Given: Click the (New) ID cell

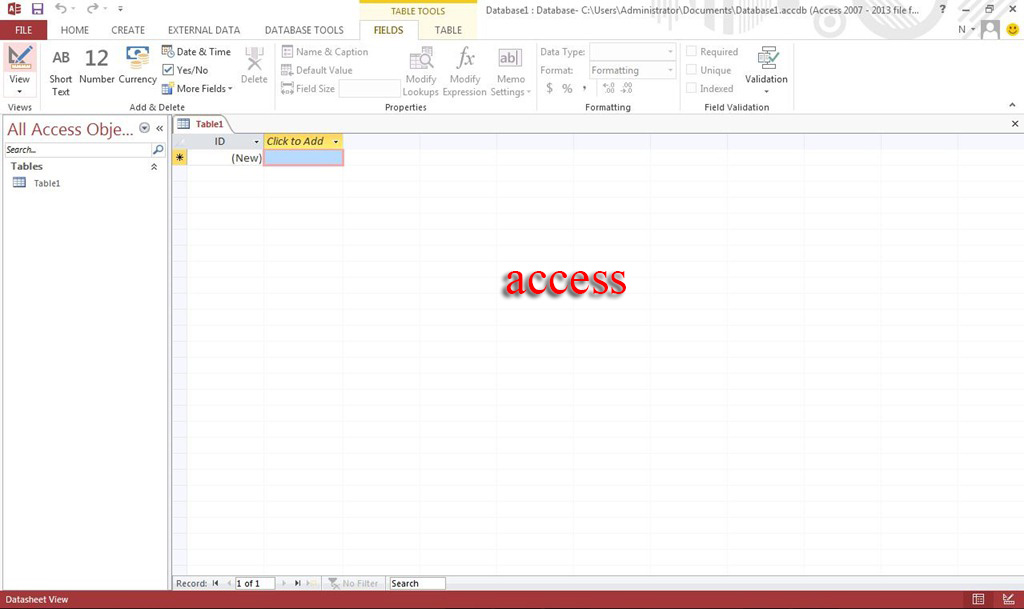Looking at the screenshot, I should coord(225,157).
